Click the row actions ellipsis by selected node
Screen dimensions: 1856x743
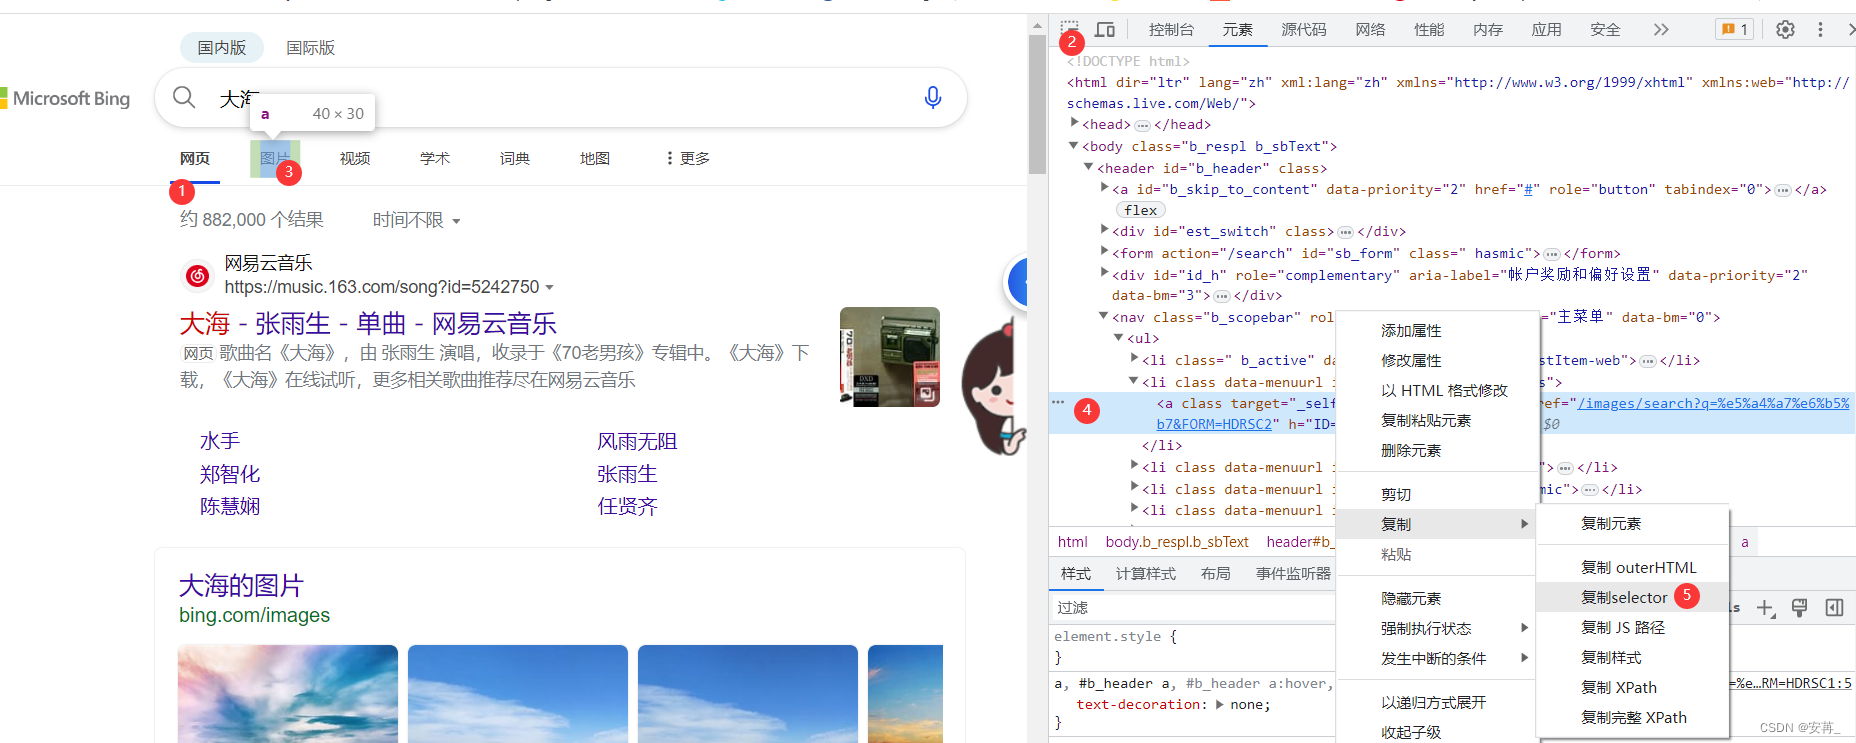click(1057, 402)
